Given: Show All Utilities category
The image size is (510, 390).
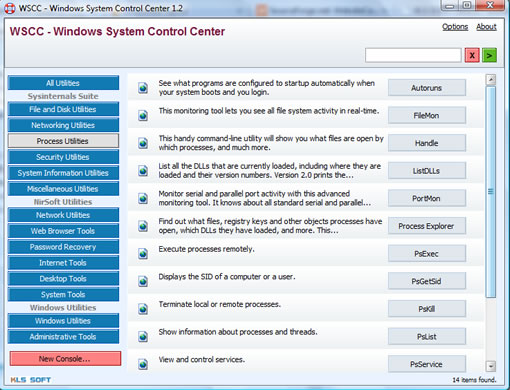Looking at the screenshot, I should pos(63,83).
